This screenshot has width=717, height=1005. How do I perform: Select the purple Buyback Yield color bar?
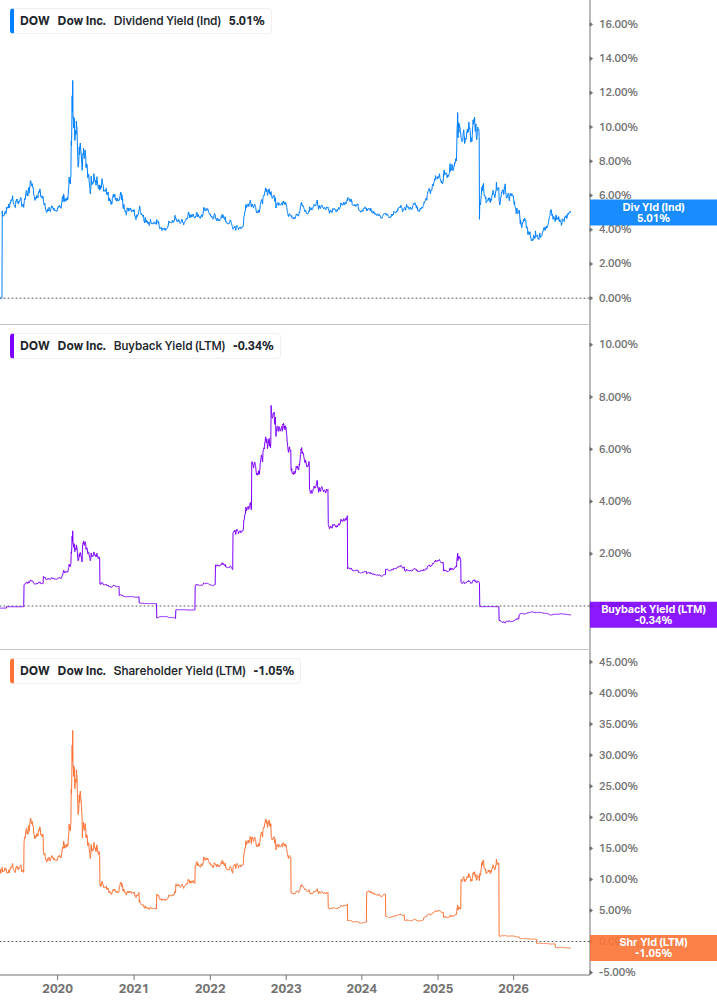tap(12, 346)
